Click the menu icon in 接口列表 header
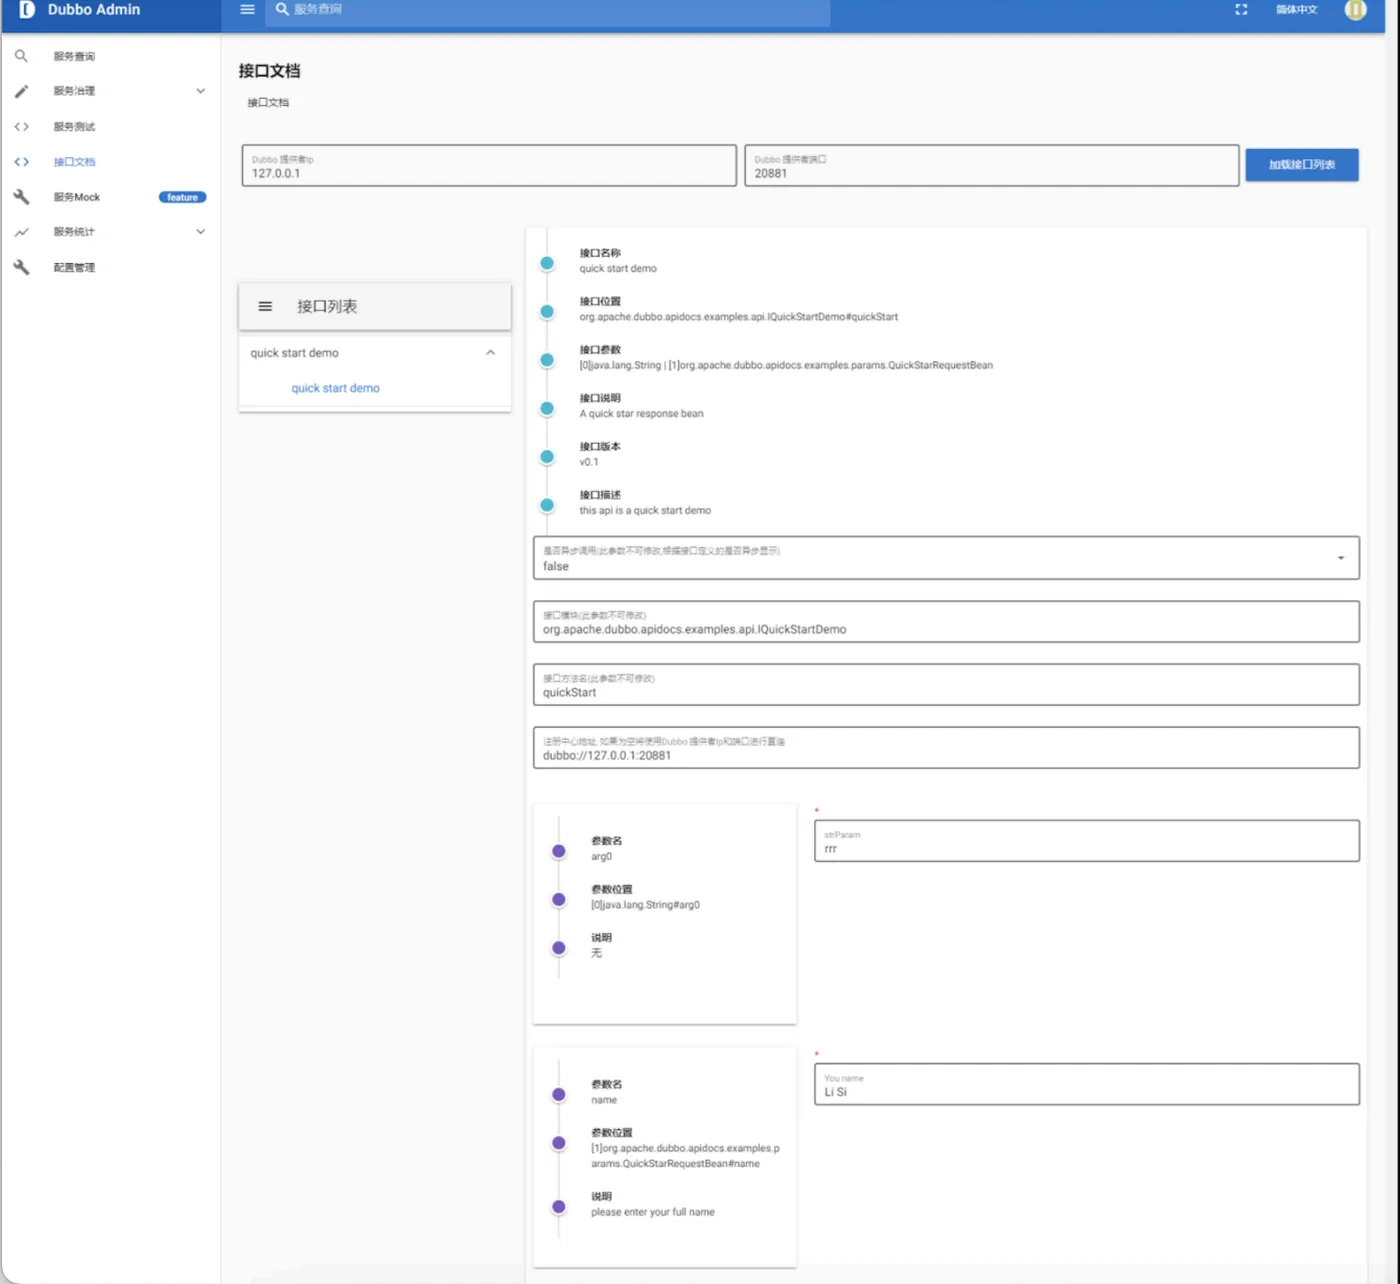Viewport: 1400px width, 1284px height. 265,306
